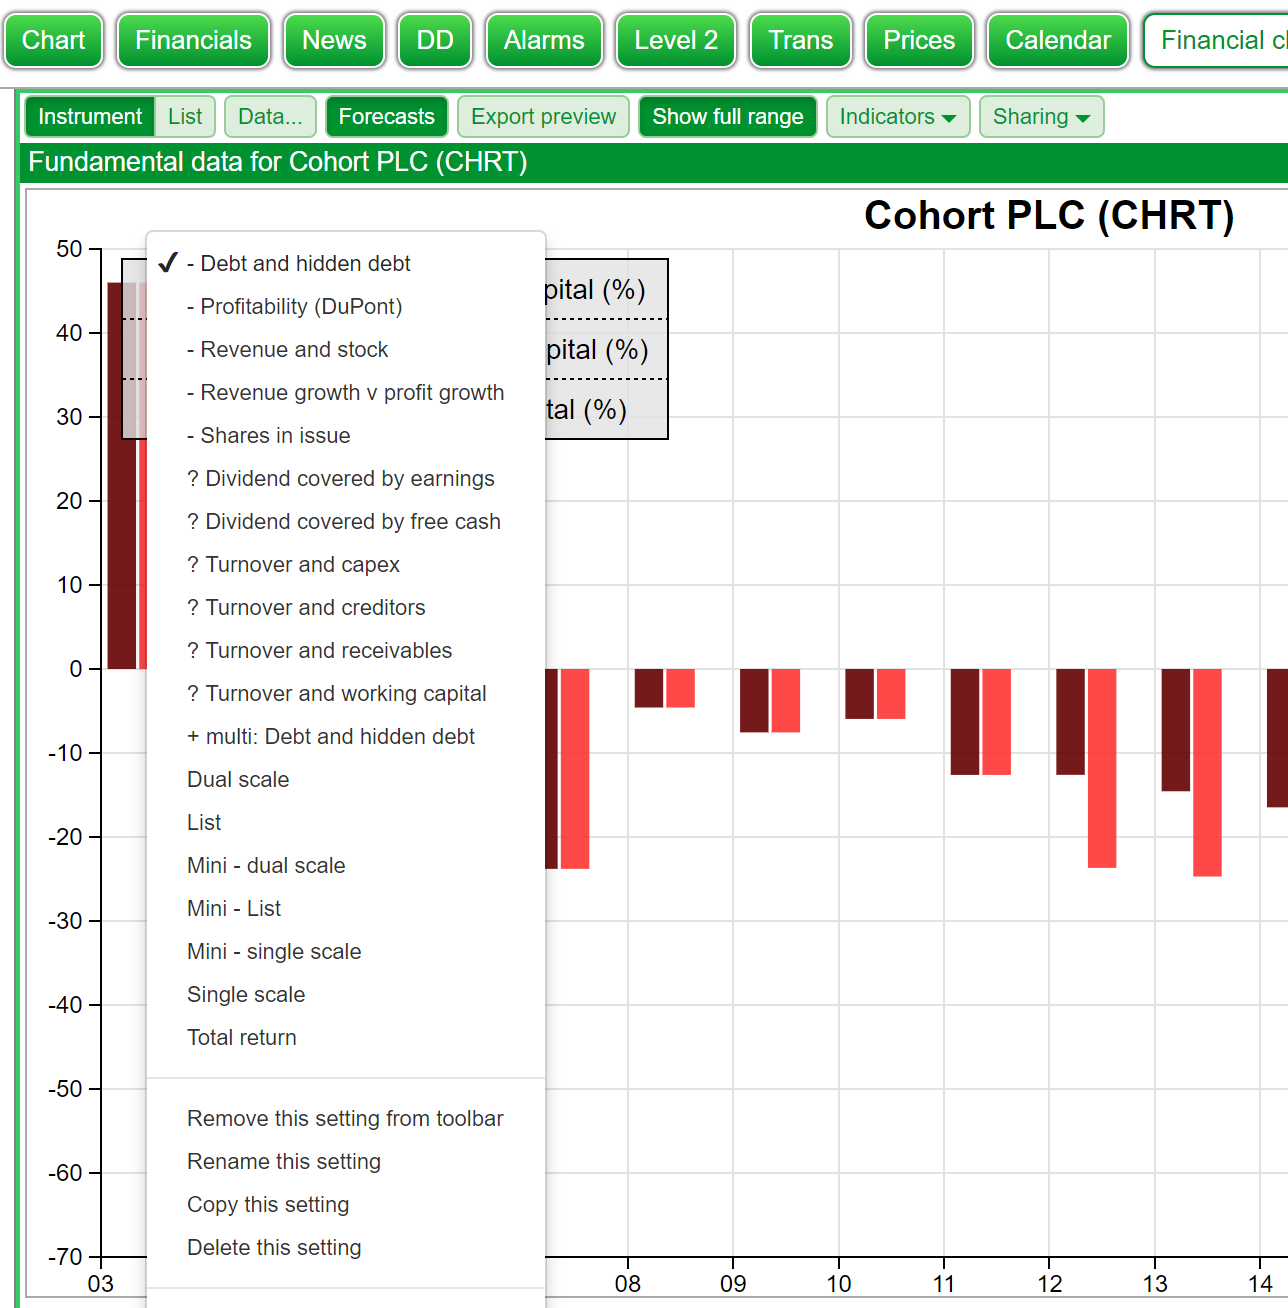Toggle the Forecasts button

(386, 117)
